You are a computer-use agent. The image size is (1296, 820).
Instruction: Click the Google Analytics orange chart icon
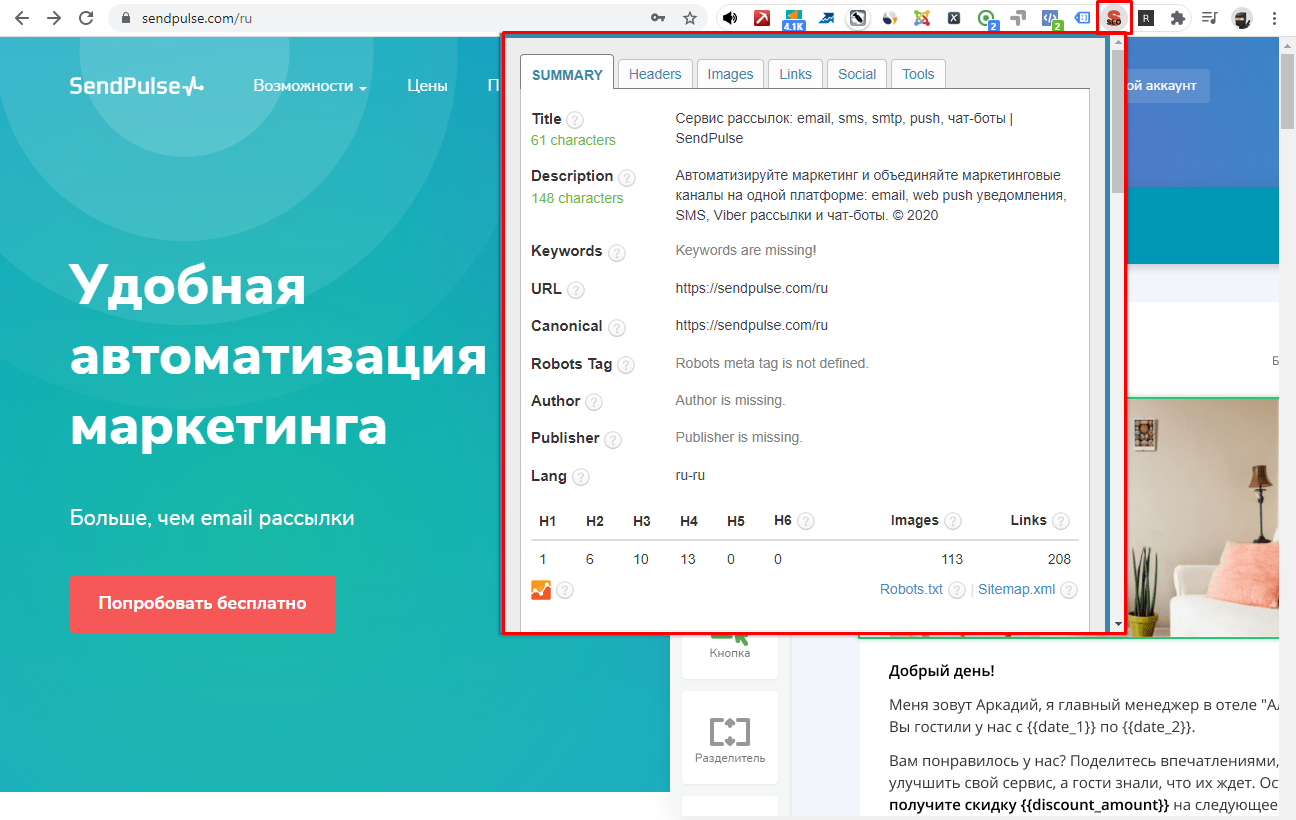541,590
